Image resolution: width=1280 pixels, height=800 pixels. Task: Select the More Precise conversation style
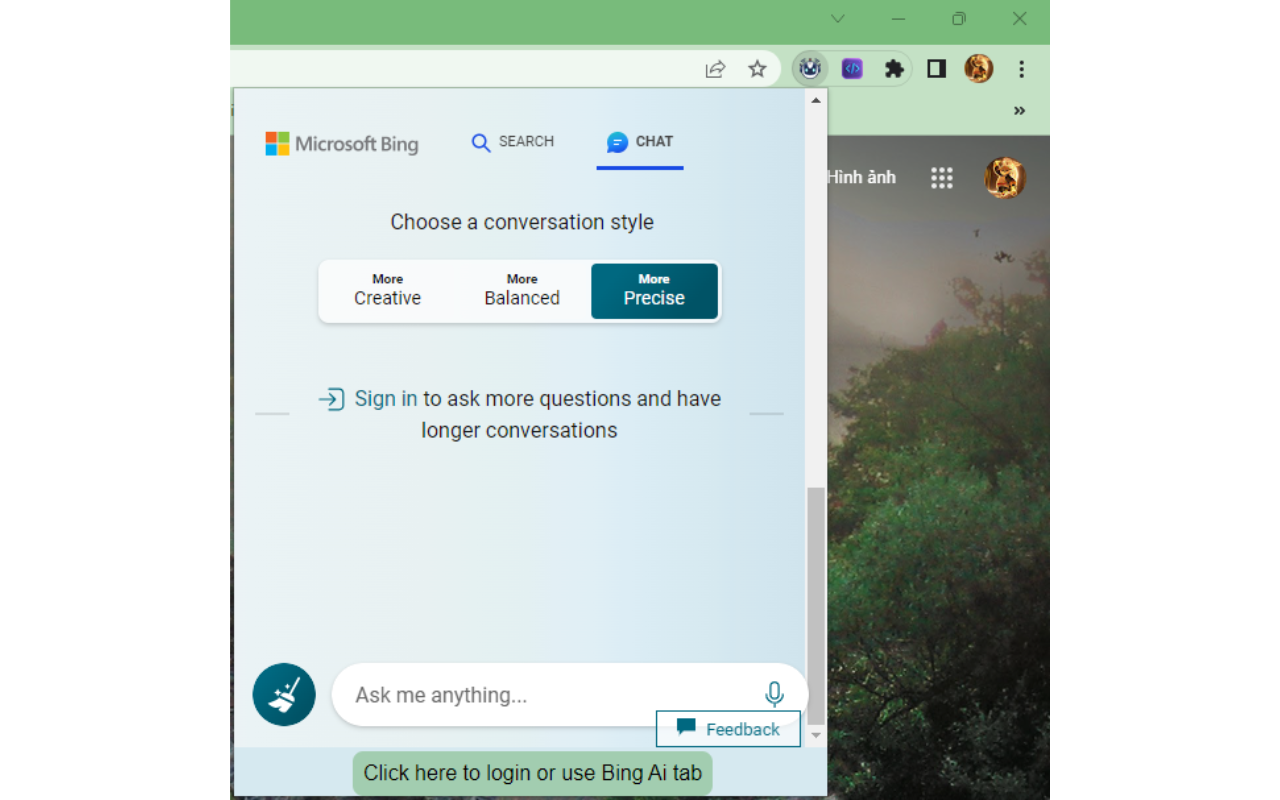(655, 291)
